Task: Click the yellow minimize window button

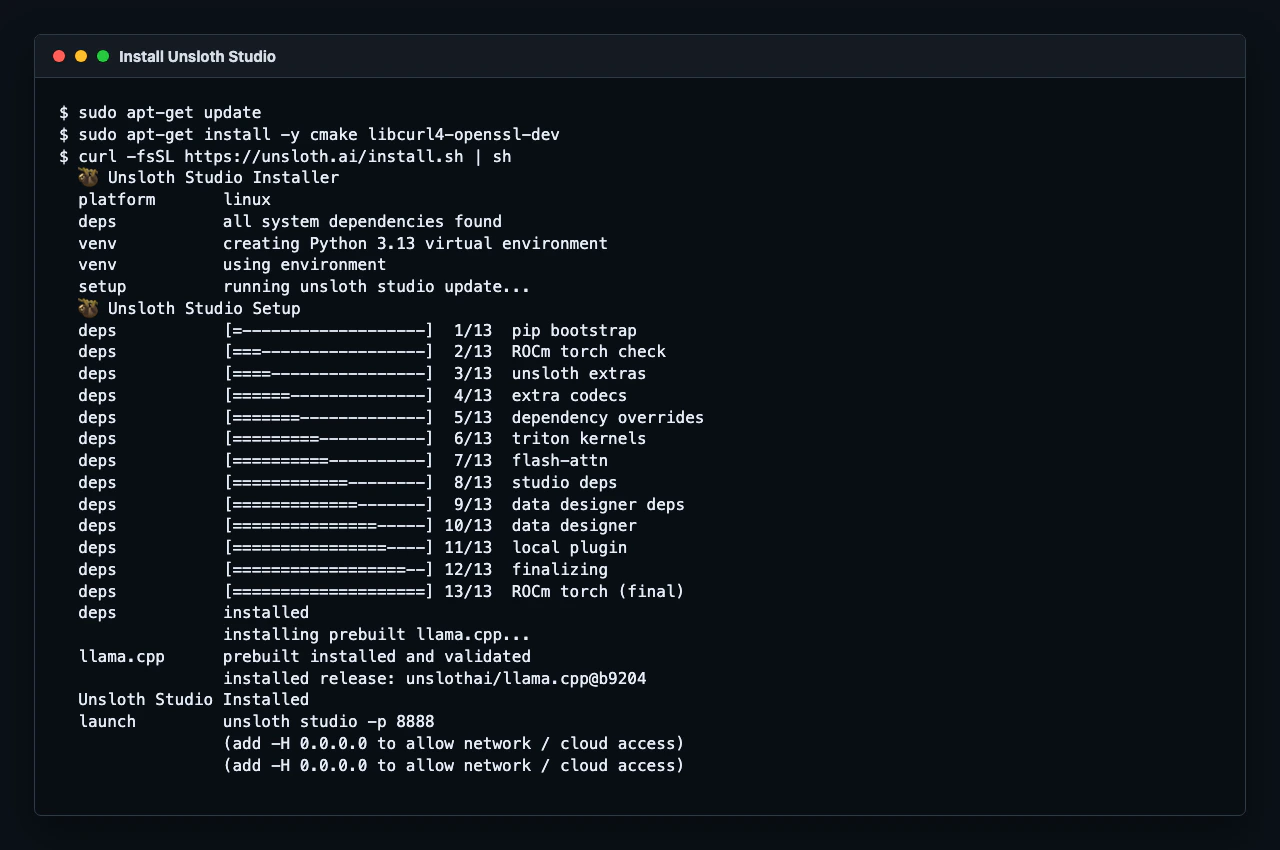Action: 81,57
